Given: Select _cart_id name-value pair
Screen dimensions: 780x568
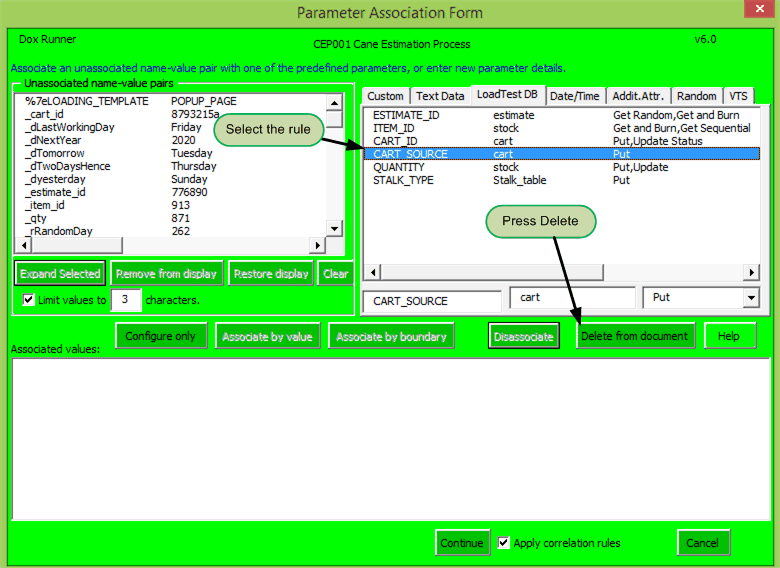Looking at the screenshot, I should click(172, 114).
